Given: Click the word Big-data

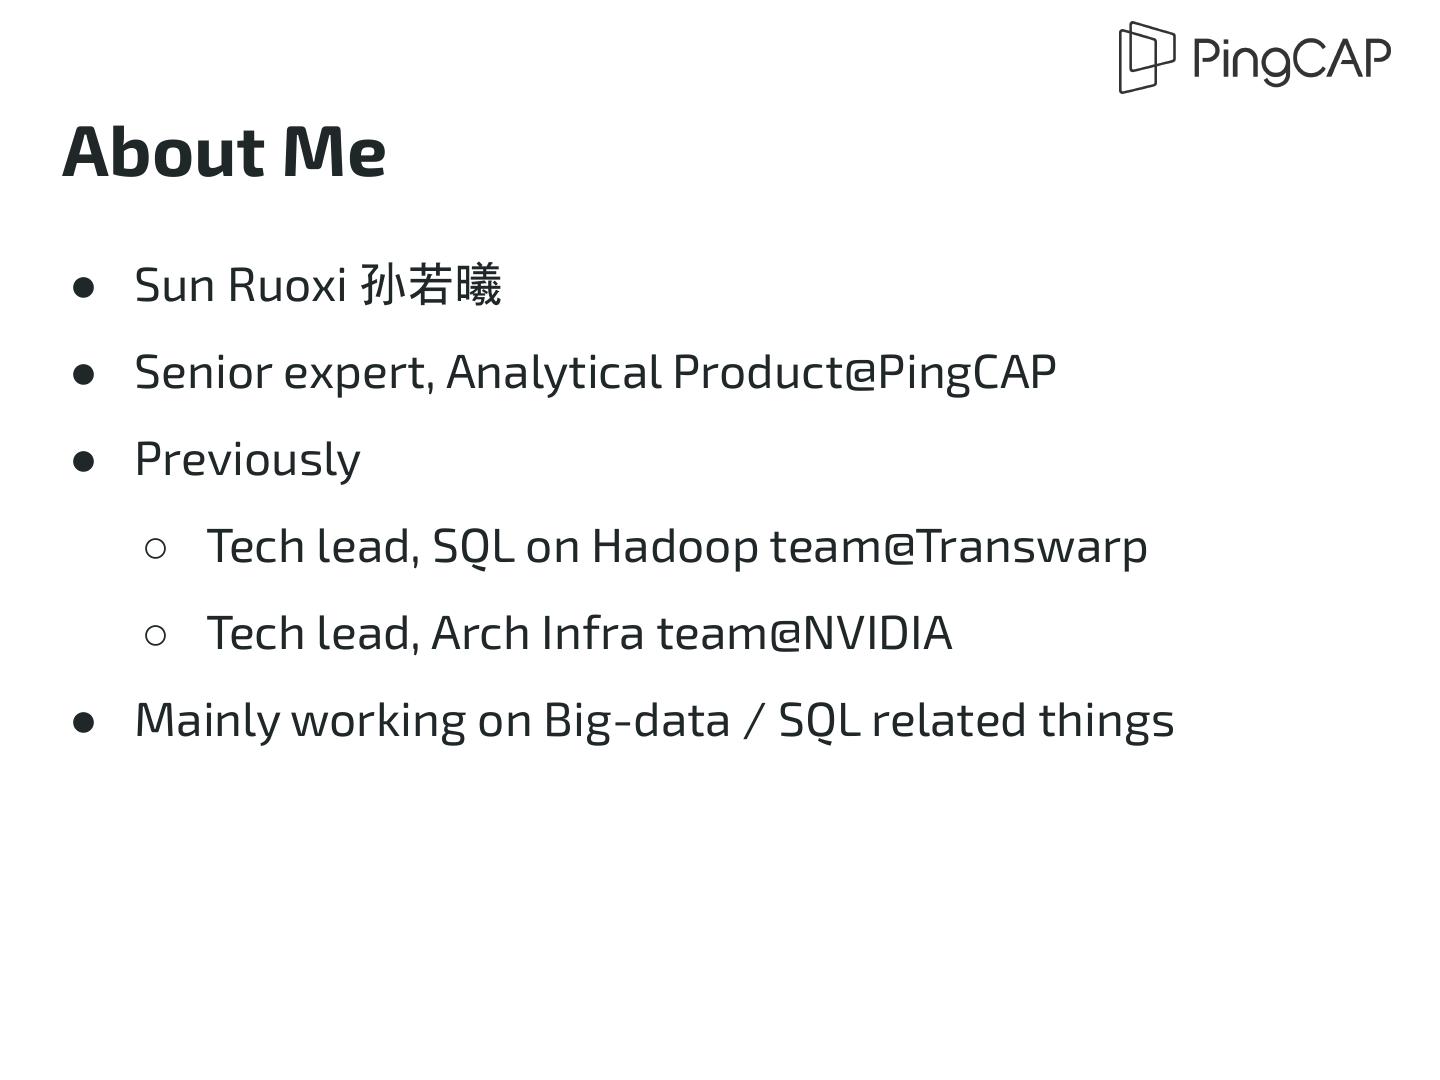Looking at the screenshot, I should click(x=636, y=720).
